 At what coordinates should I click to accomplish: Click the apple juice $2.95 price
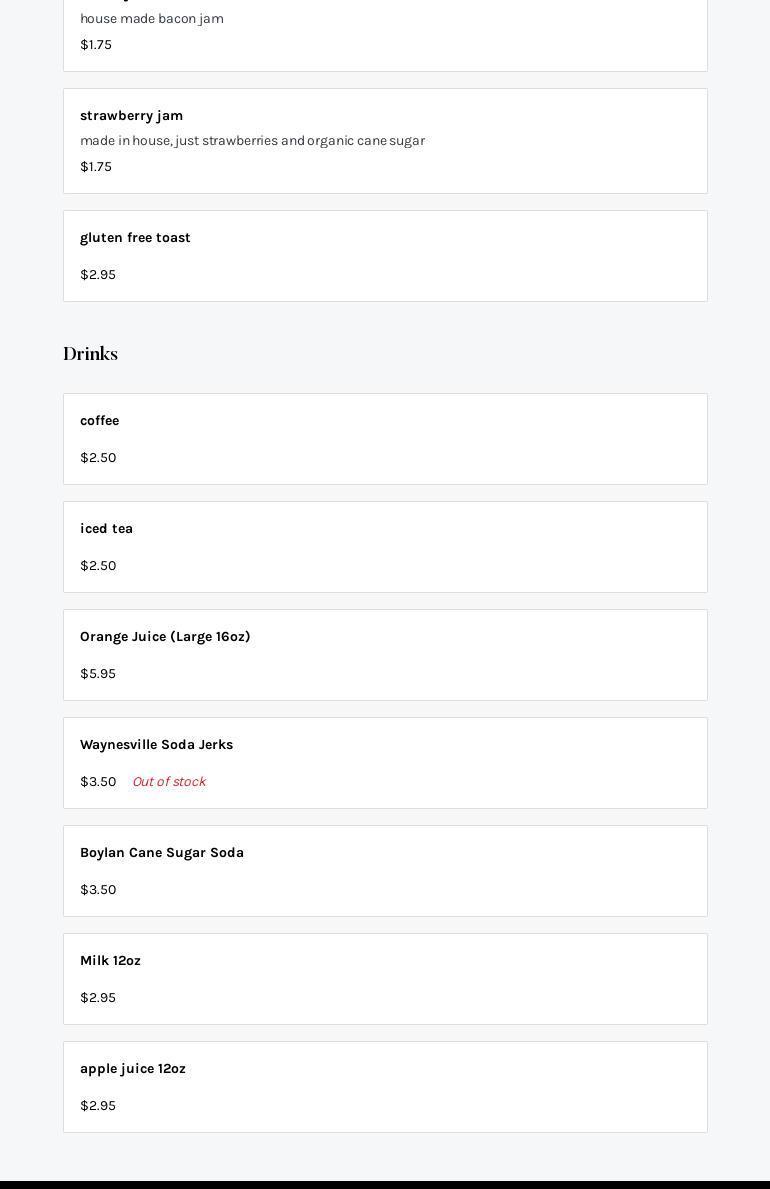[98, 1106]
